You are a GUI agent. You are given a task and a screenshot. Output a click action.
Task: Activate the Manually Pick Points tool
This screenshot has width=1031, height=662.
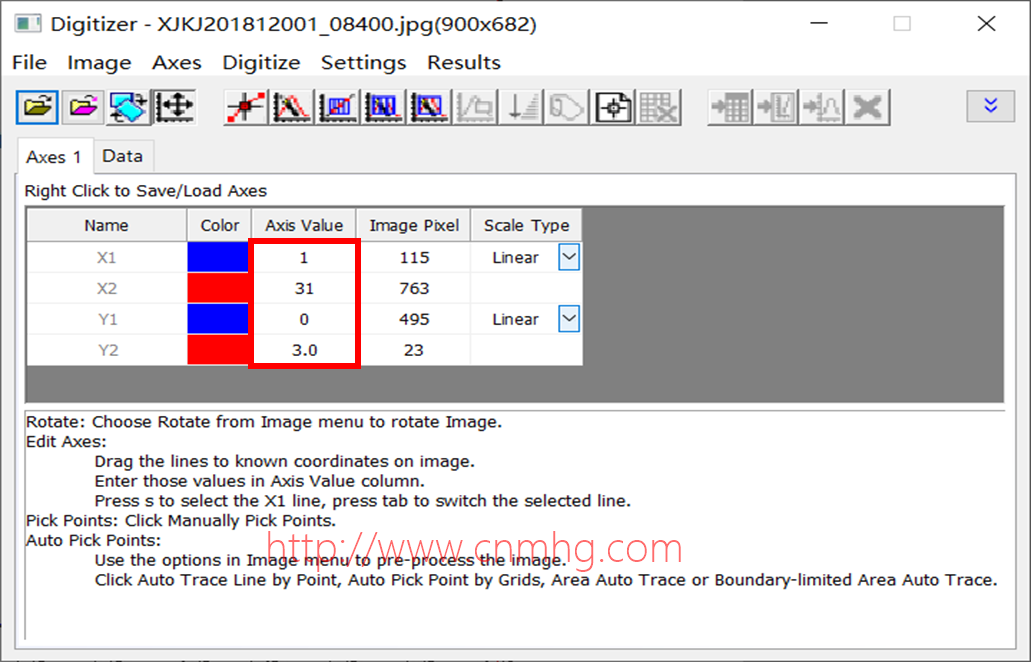point(245,106)
